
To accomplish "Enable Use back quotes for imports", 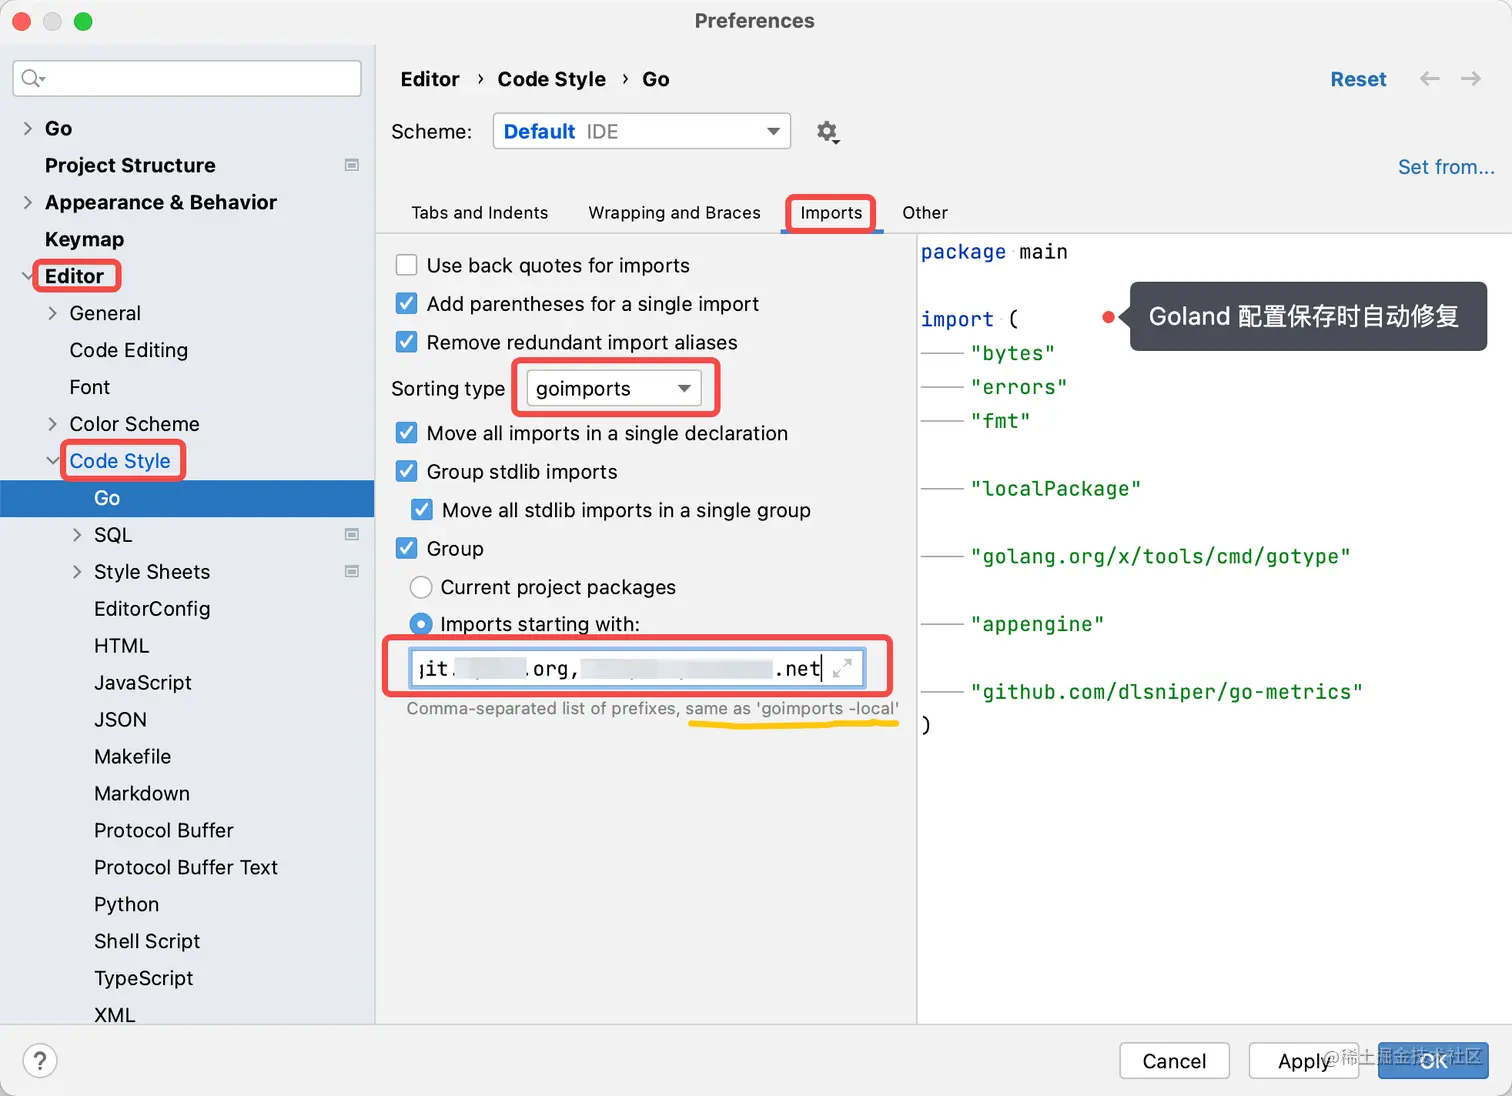I will pyautogui.click(x=407, y=265).
